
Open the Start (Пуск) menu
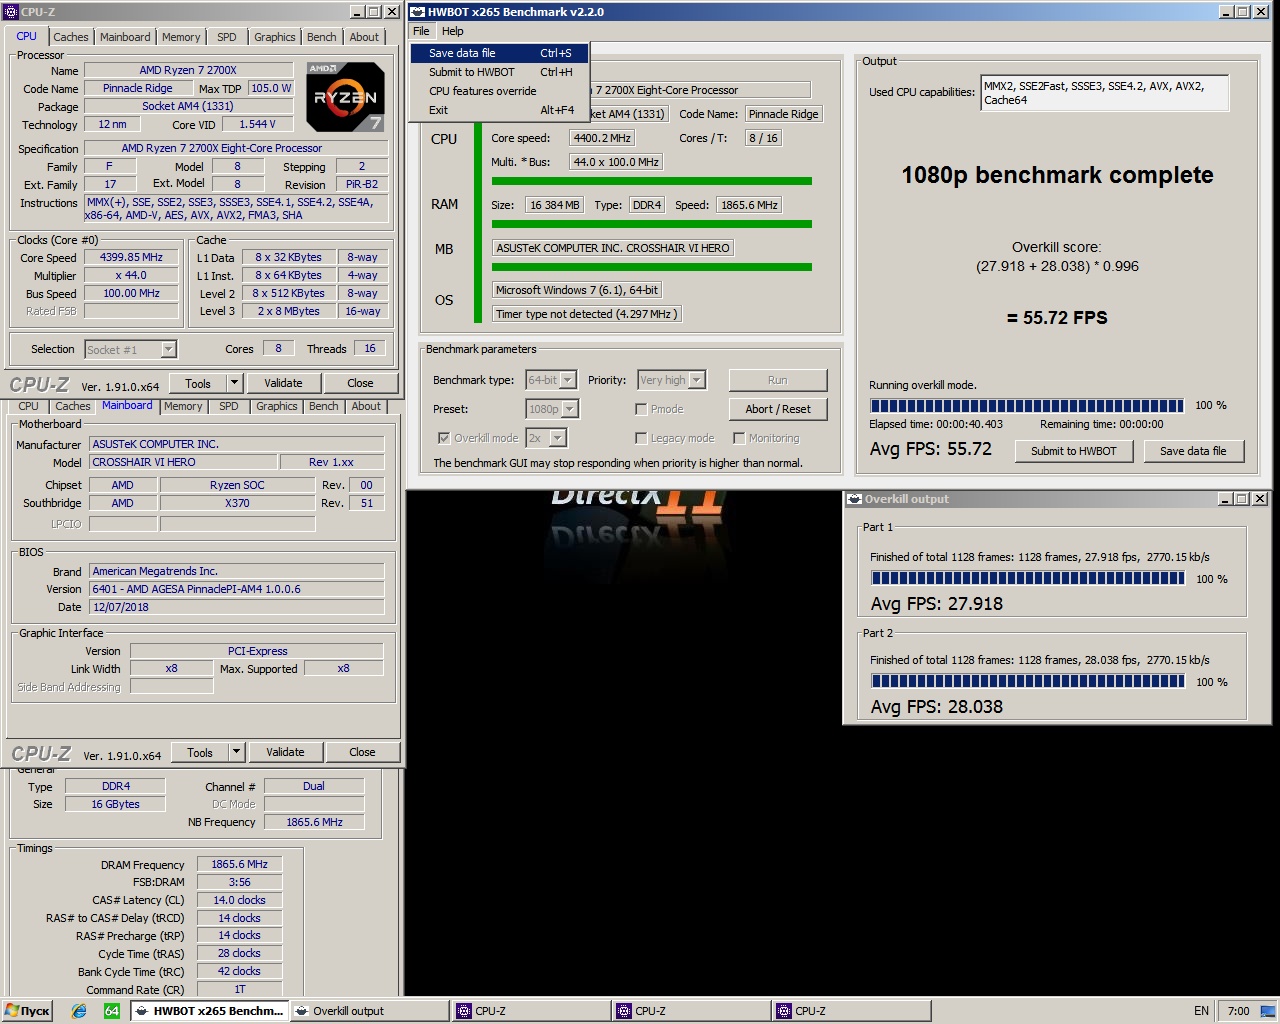coord(27,1011)
